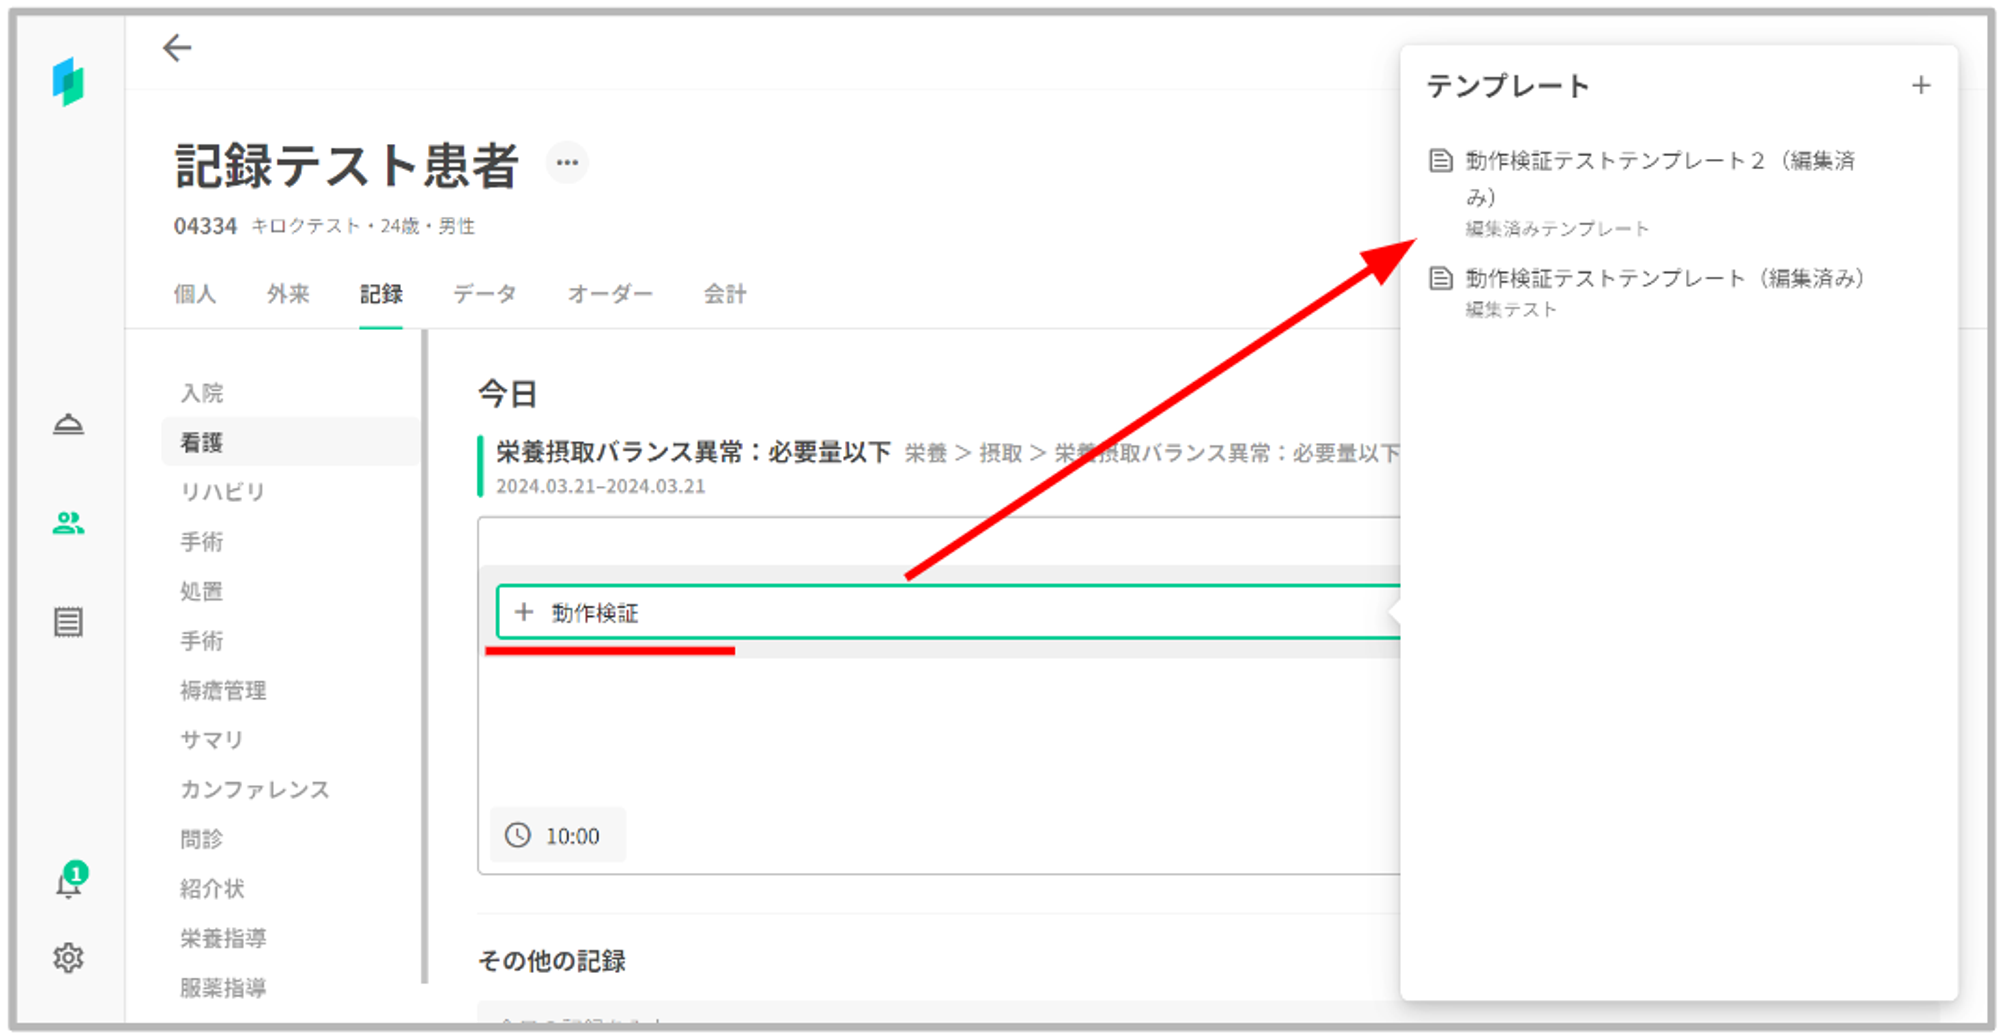Screen dimensions: 2000x1034
Task: Select 紹介状 in the record sidebar
Action: click(x=212, y=888)
